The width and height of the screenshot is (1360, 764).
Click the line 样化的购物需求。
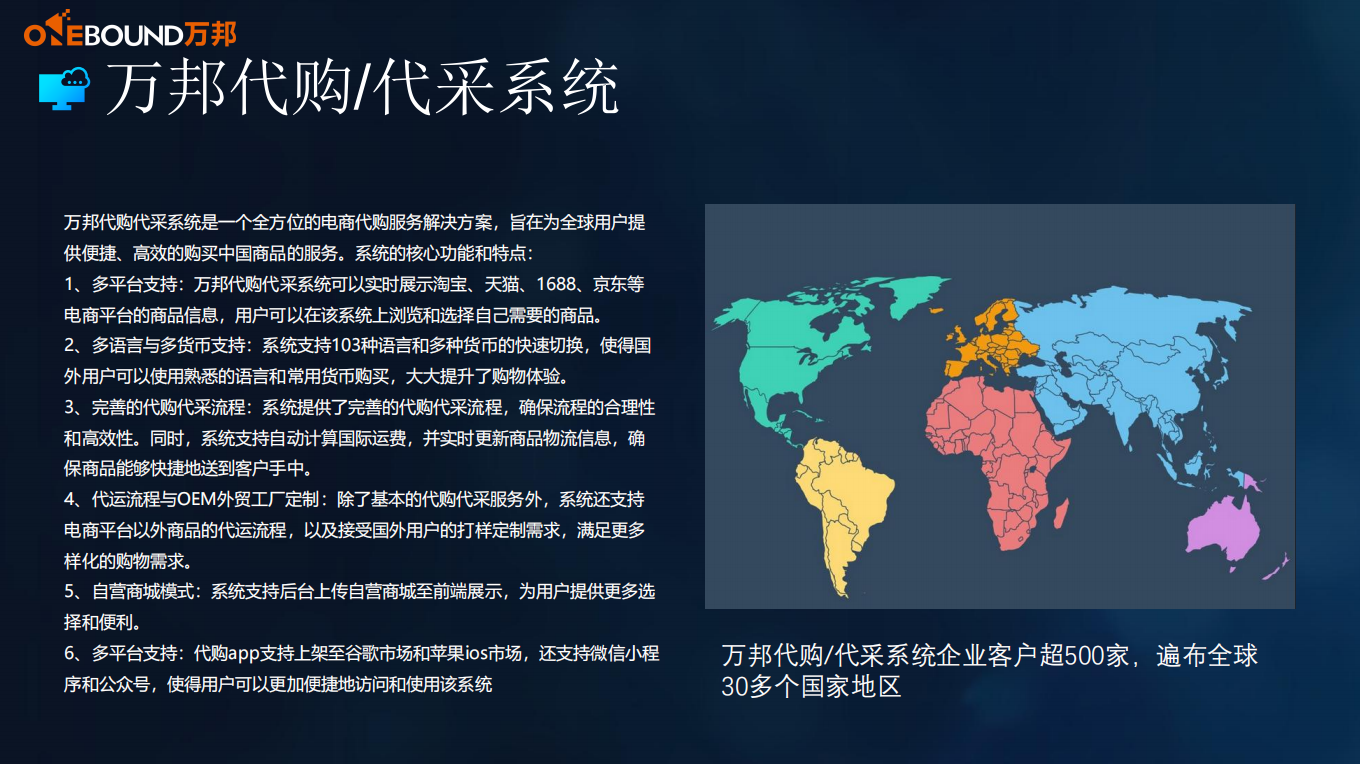[x=128, y=561]
